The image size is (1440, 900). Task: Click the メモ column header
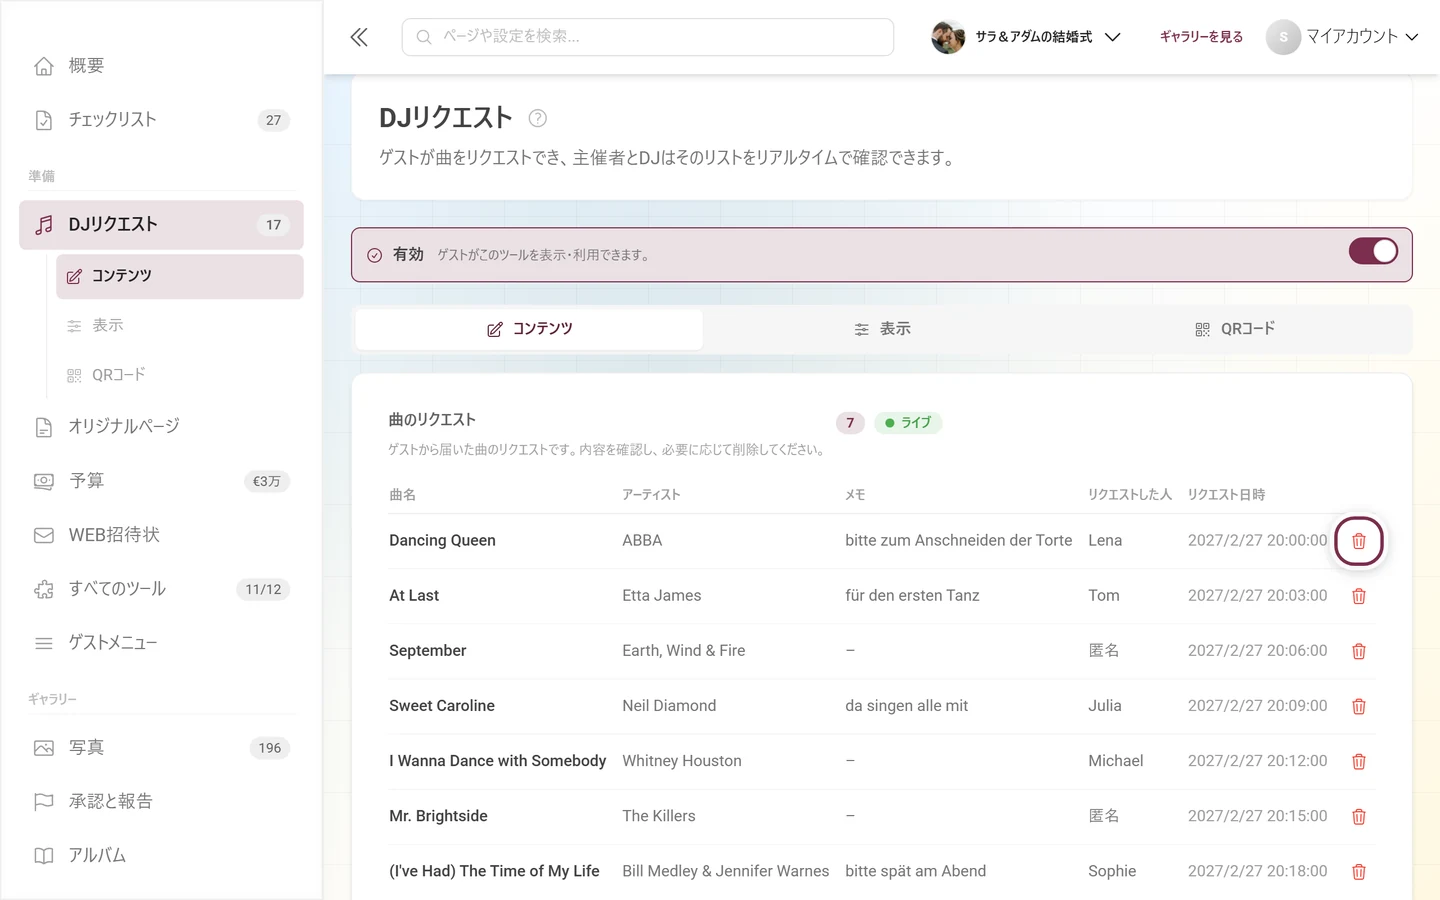(855, 495)
